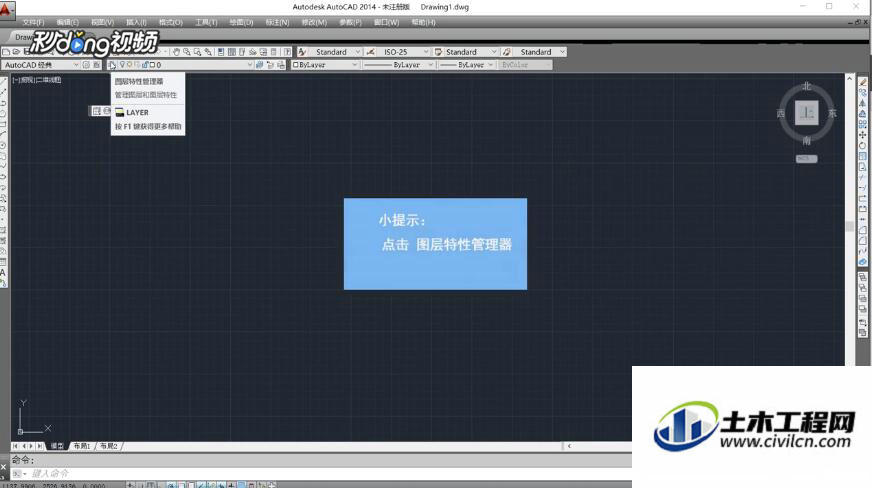Click the Help icon in standard toolbar
This screenshot has height=488, width=872.
pyautogui.click(x=287, y=52)
